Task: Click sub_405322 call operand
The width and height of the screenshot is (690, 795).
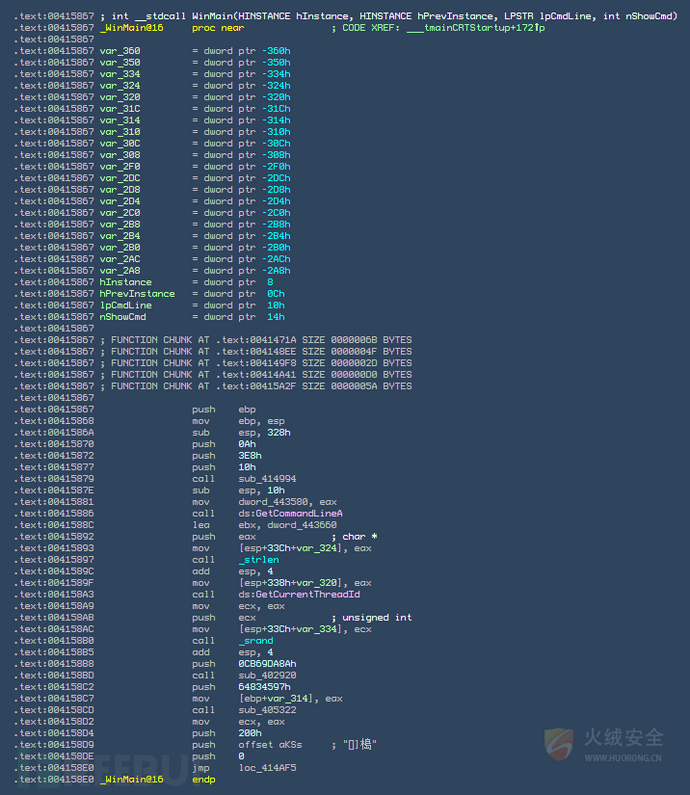Action: [x=267, y=710]
